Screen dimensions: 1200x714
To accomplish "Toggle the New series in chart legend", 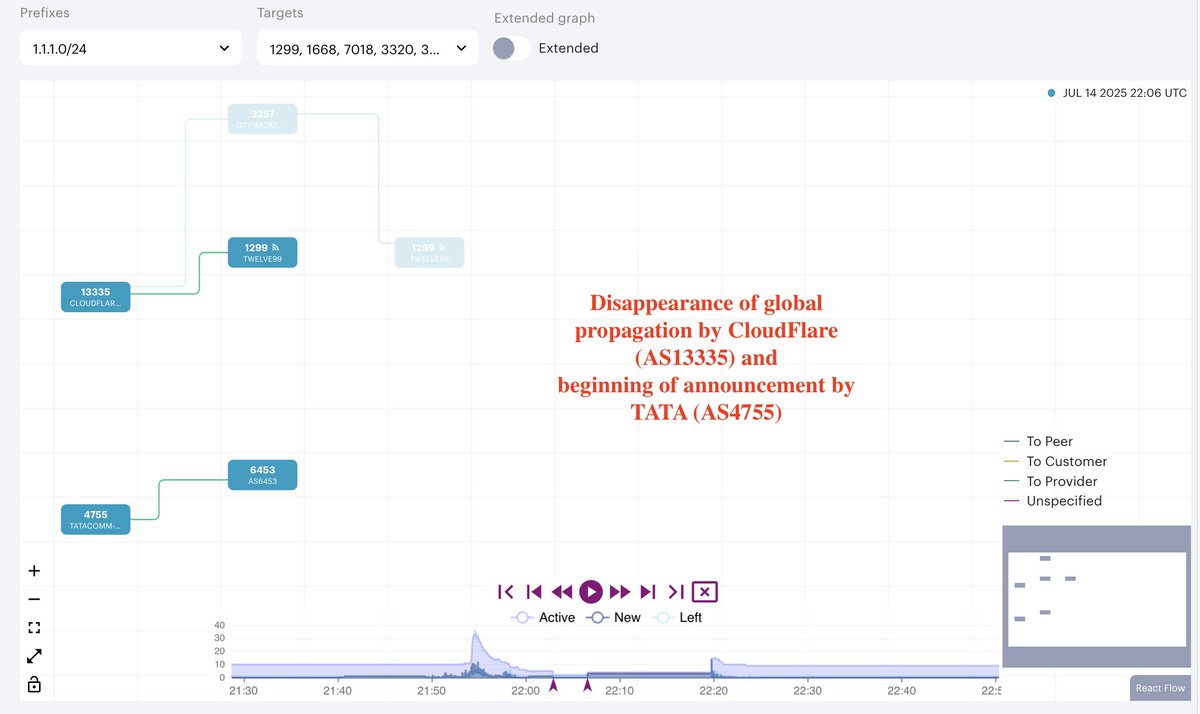I will tap(613, 618).
